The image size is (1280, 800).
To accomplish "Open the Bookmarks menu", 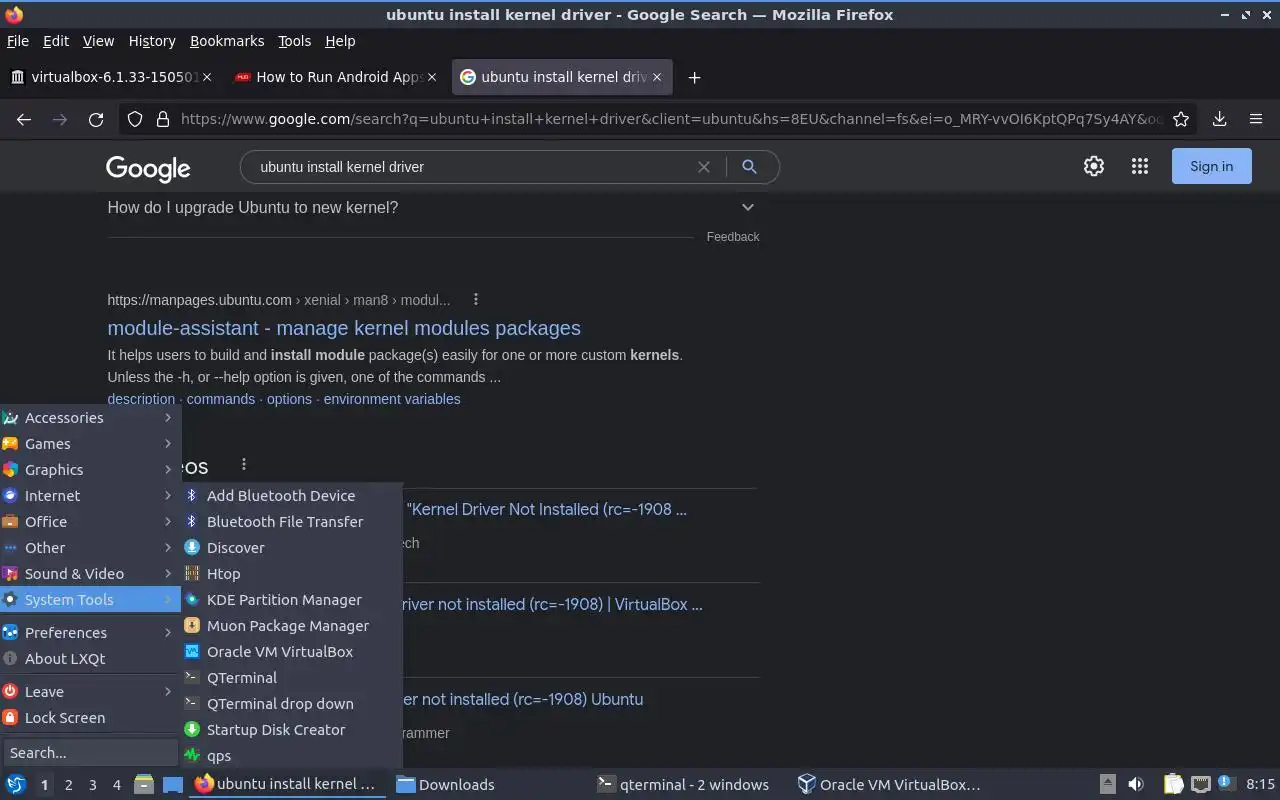I will [x=227, y=41].
